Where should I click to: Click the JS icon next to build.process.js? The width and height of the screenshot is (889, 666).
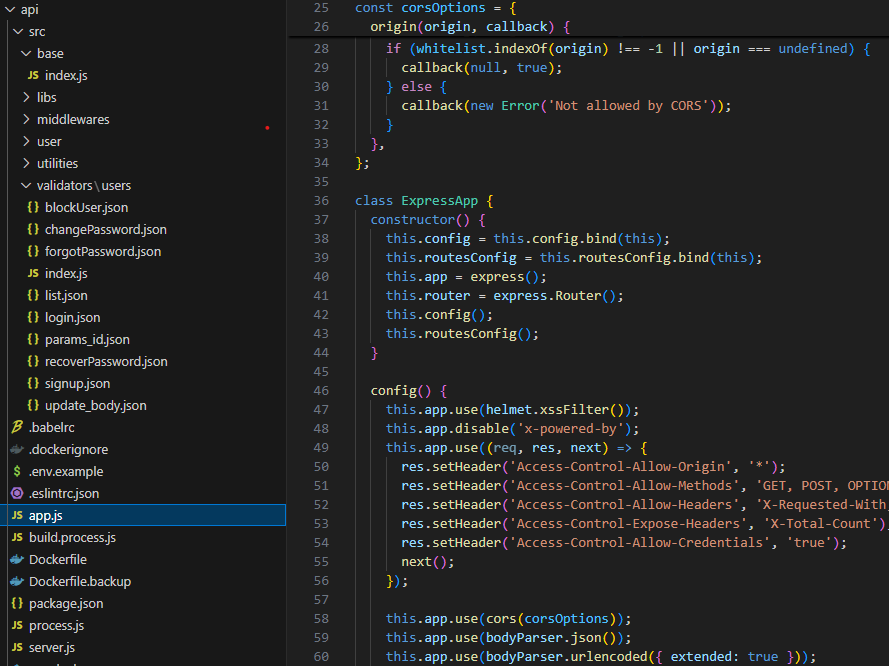(x=17, y=538)
